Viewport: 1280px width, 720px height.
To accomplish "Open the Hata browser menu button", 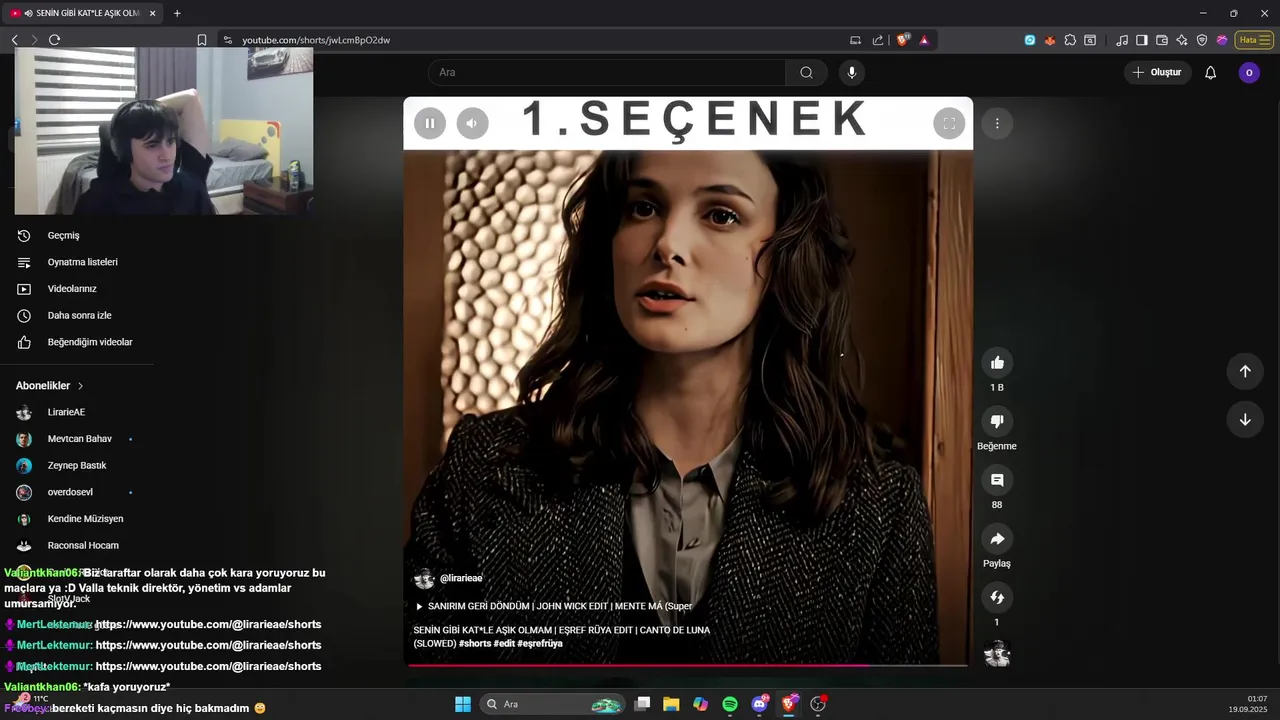I will (x=1254, y=40).
